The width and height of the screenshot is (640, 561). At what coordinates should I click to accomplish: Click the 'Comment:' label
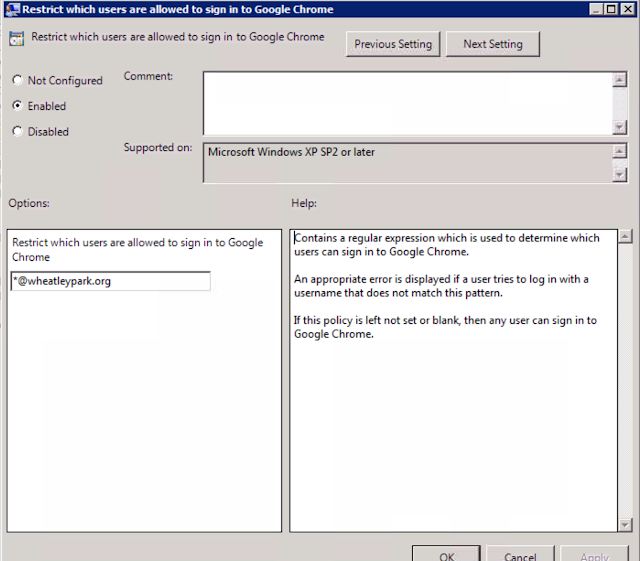tap(148, 76)
